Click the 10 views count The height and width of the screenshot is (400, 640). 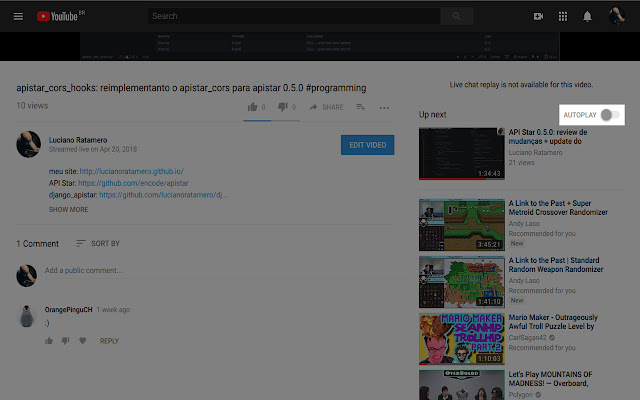tap(32, 106)
